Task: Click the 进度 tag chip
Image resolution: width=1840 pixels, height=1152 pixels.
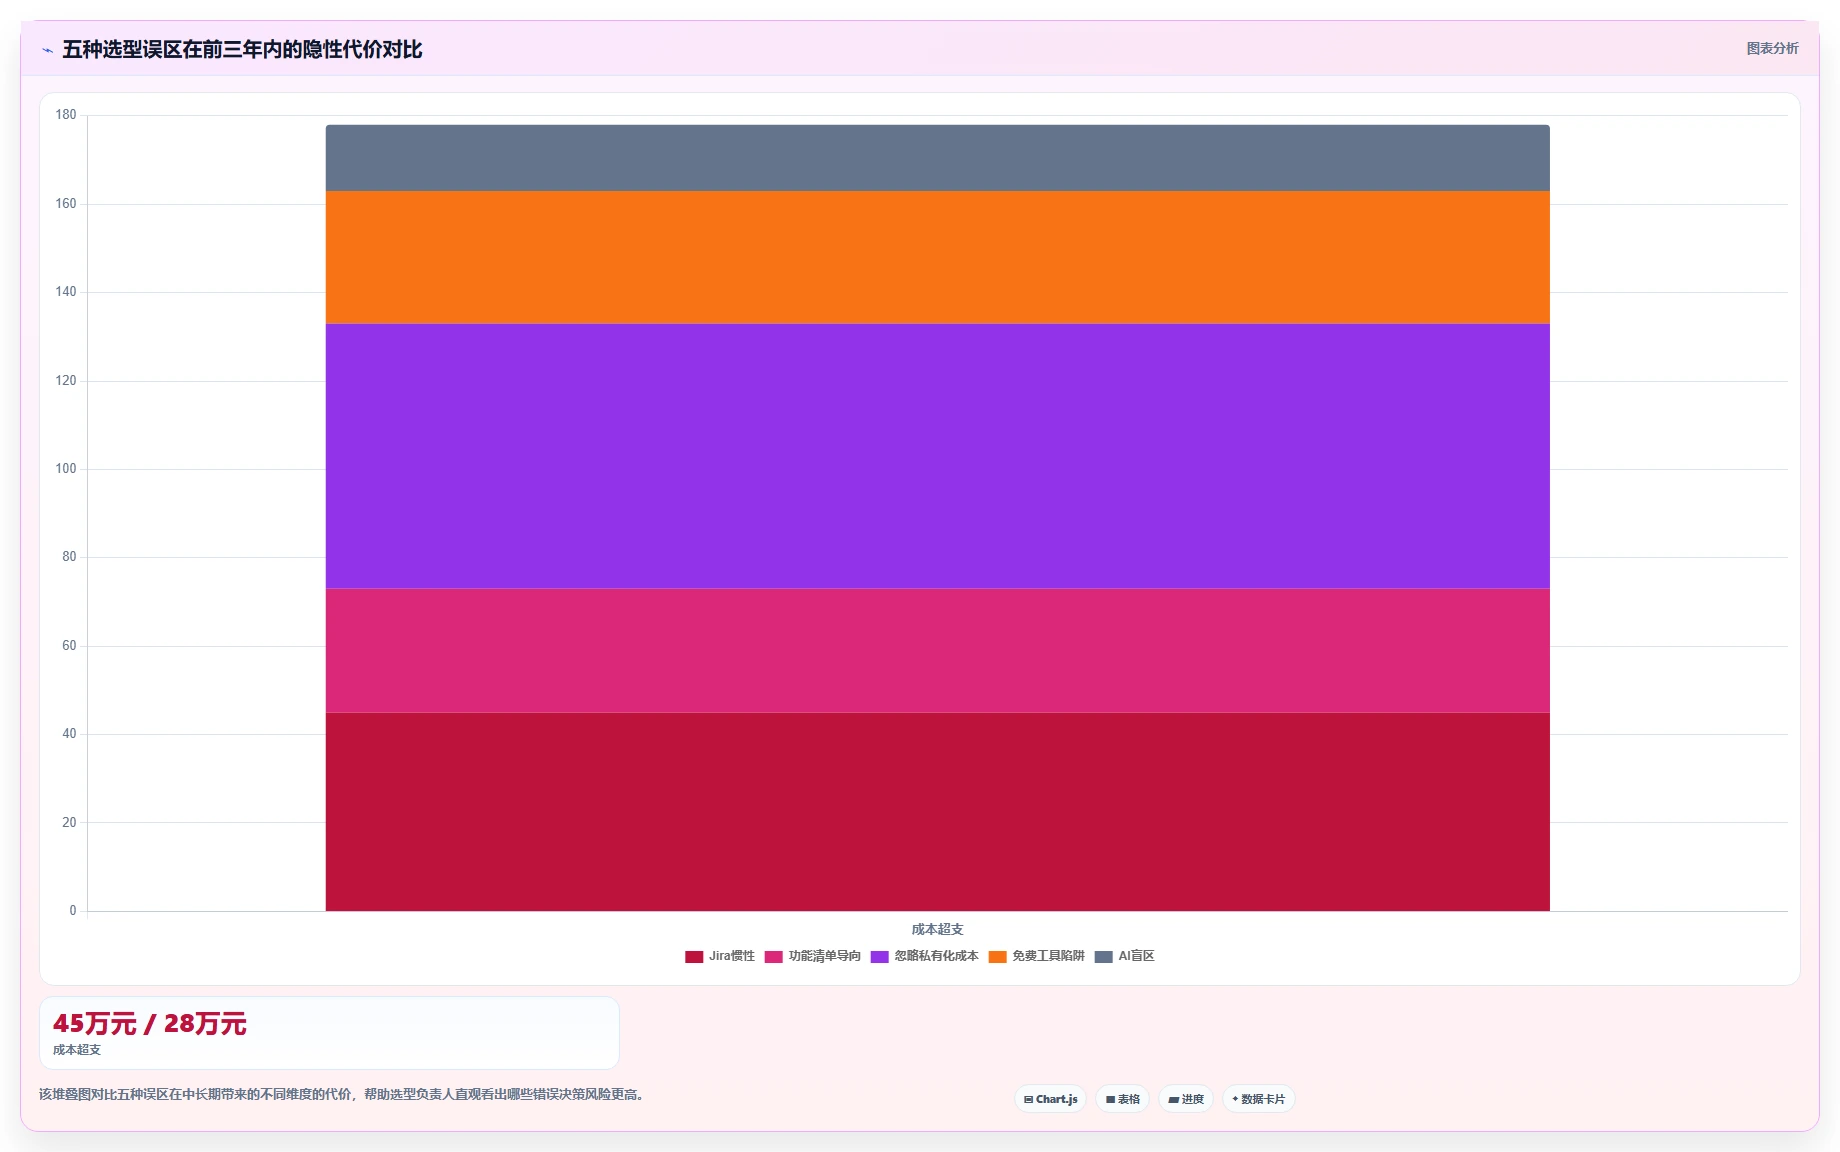Action: tap(1186, 1099)
